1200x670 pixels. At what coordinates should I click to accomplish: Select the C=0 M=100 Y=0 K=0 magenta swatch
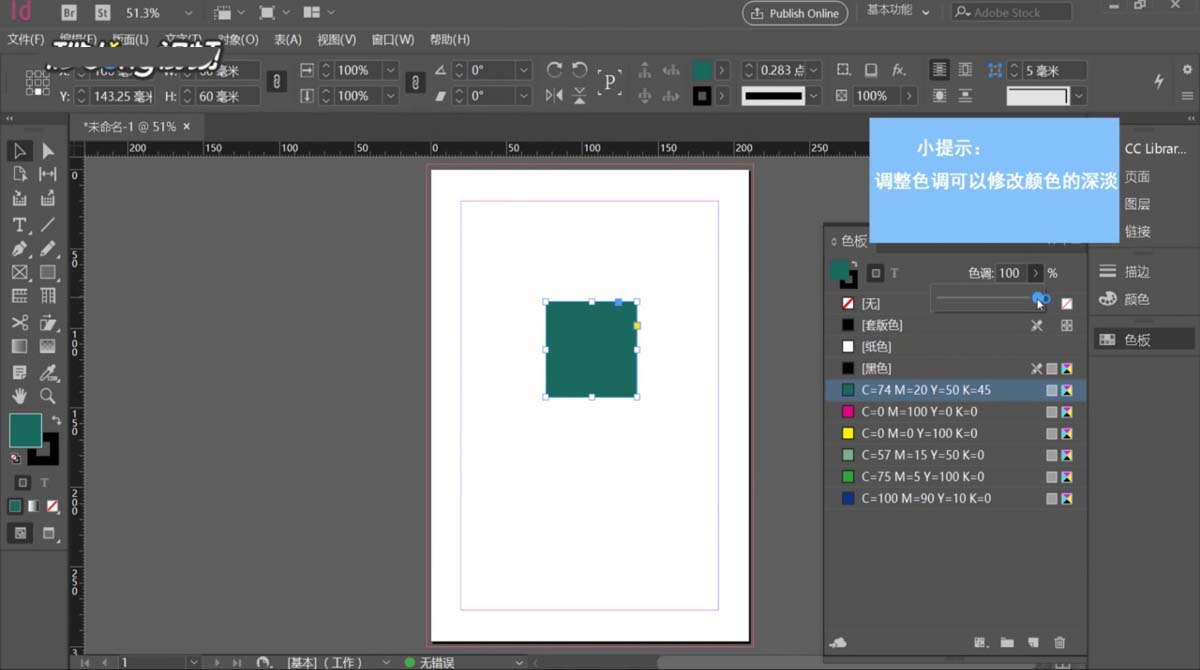[x=920, y=411]
